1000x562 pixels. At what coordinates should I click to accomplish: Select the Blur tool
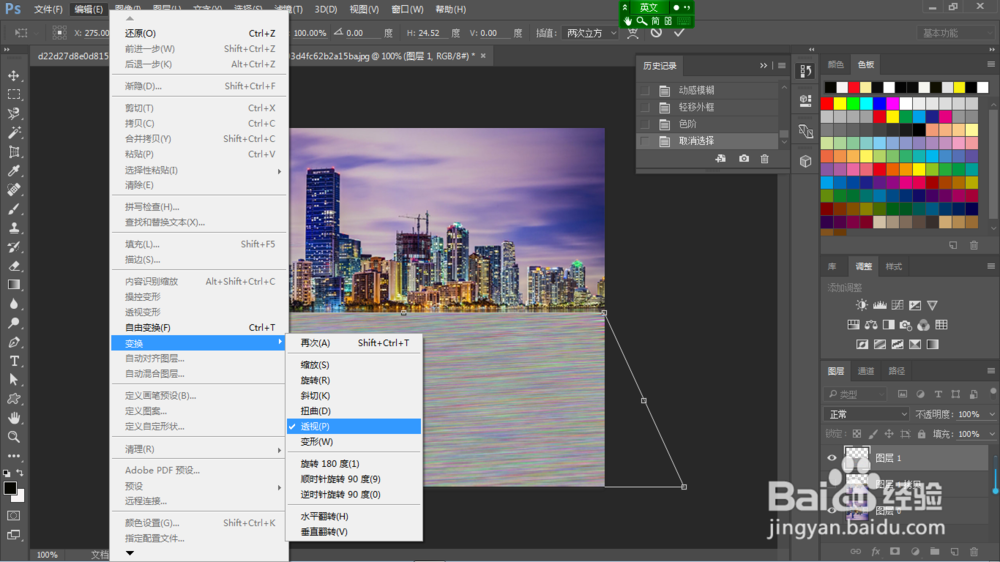click(13, 304)
